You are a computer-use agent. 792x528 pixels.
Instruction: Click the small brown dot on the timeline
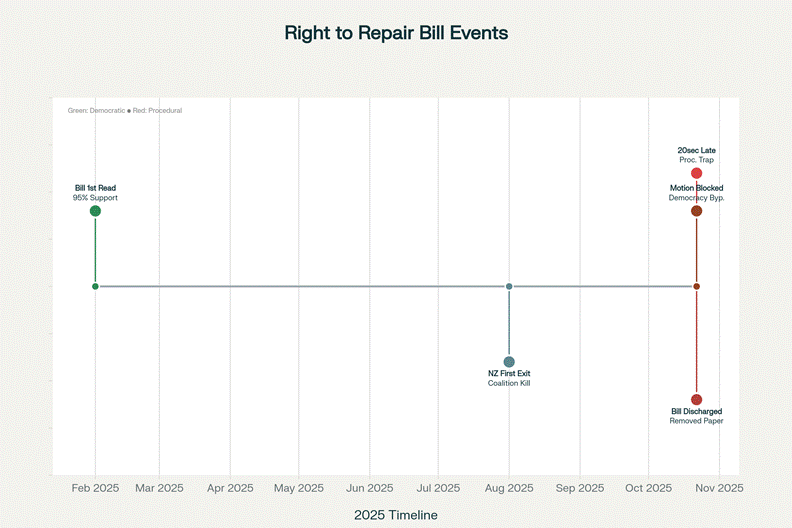696,286
